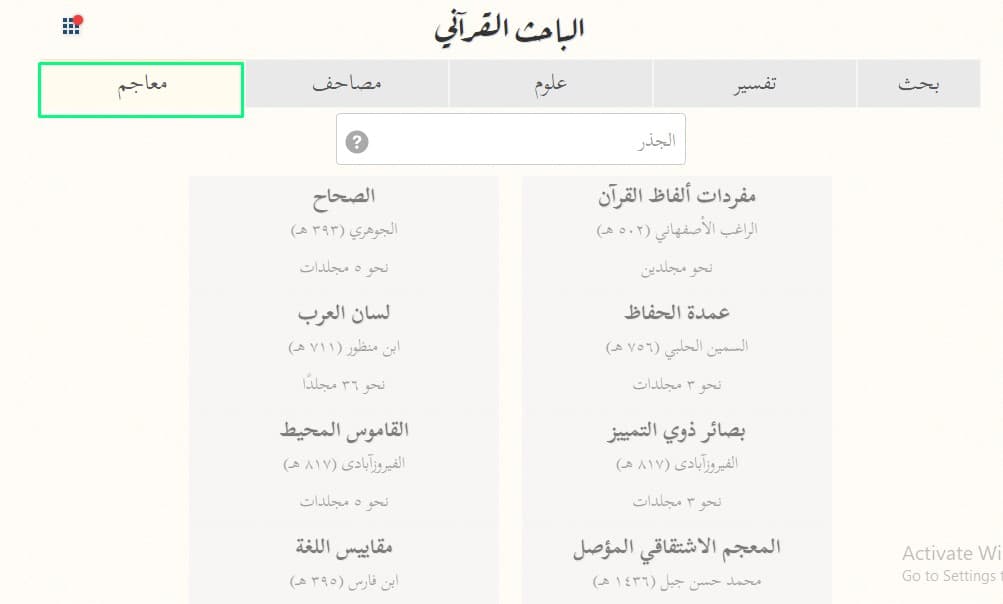Click author line ابن فارس (٣٩٥ هـ)
Image resolution: width=1003 pixels, height=604 pixels.
[344, 582]
